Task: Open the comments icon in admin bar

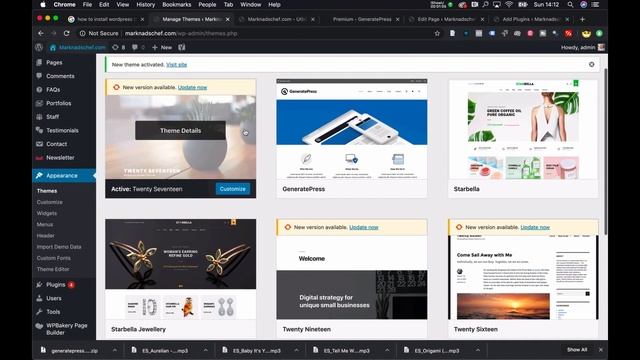Action: [138, 47]
